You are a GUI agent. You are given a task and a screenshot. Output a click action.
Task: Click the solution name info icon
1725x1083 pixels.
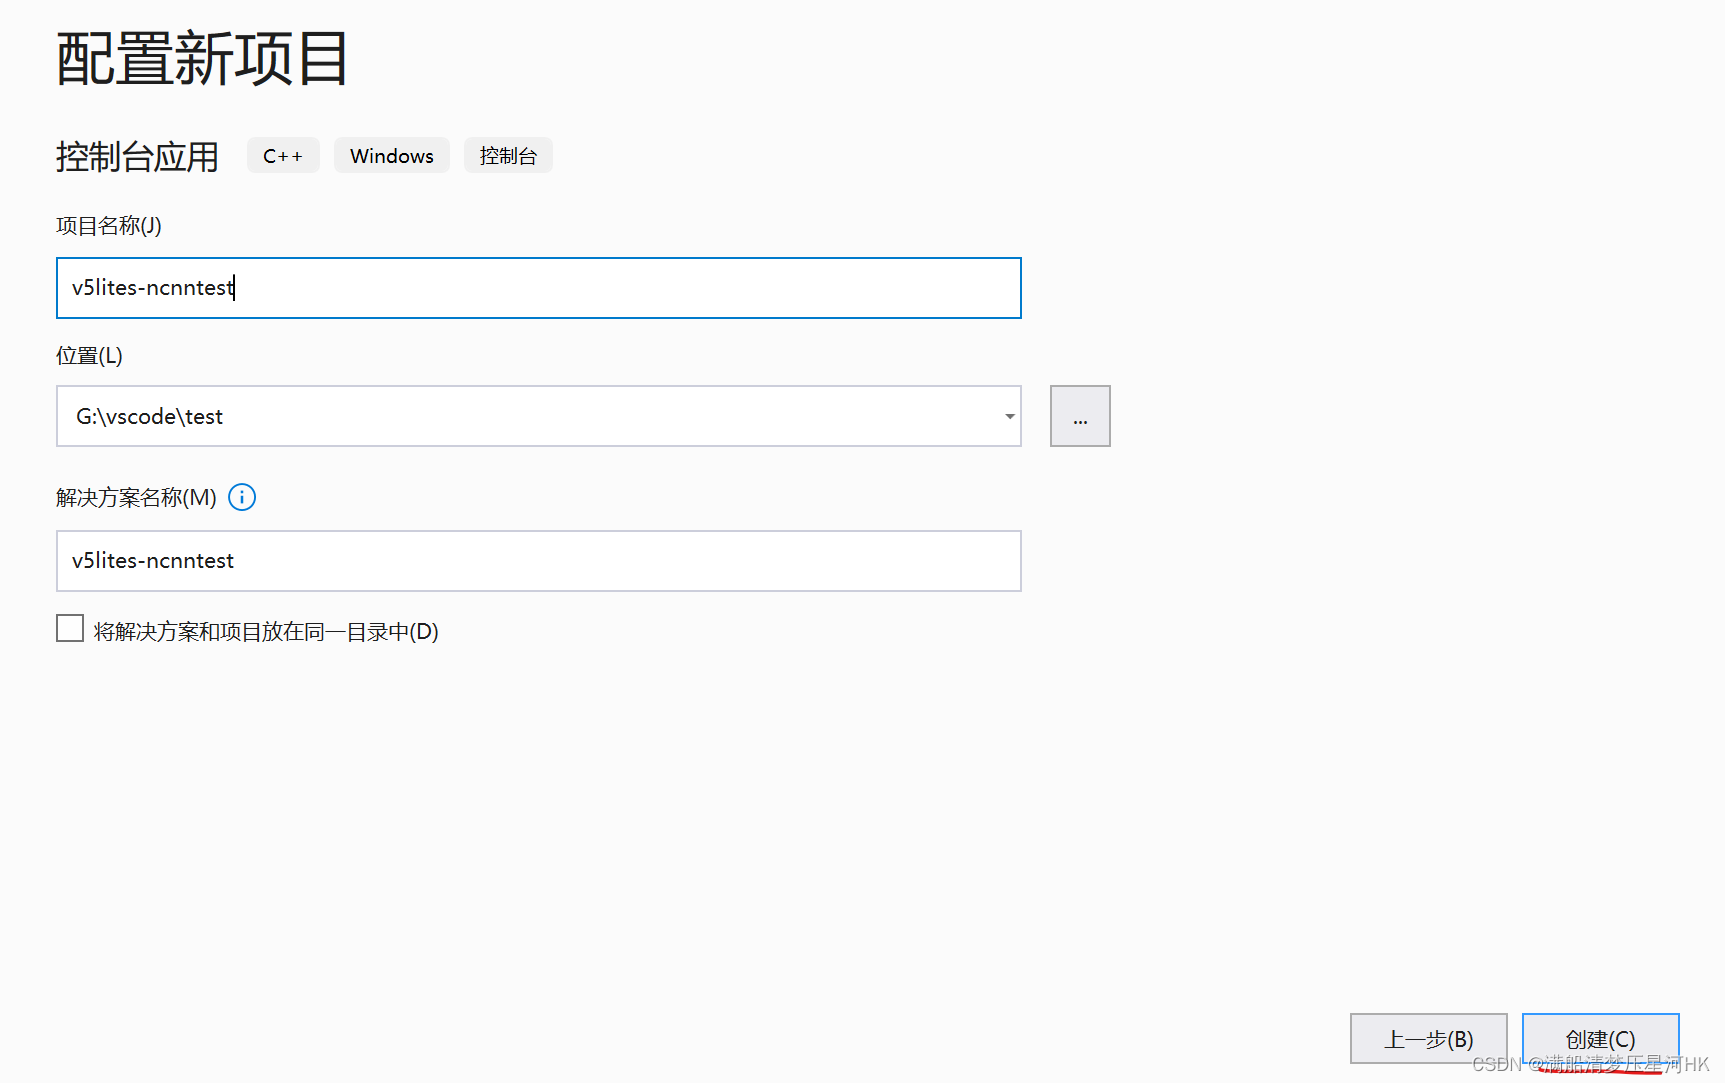tap(242, 497)
